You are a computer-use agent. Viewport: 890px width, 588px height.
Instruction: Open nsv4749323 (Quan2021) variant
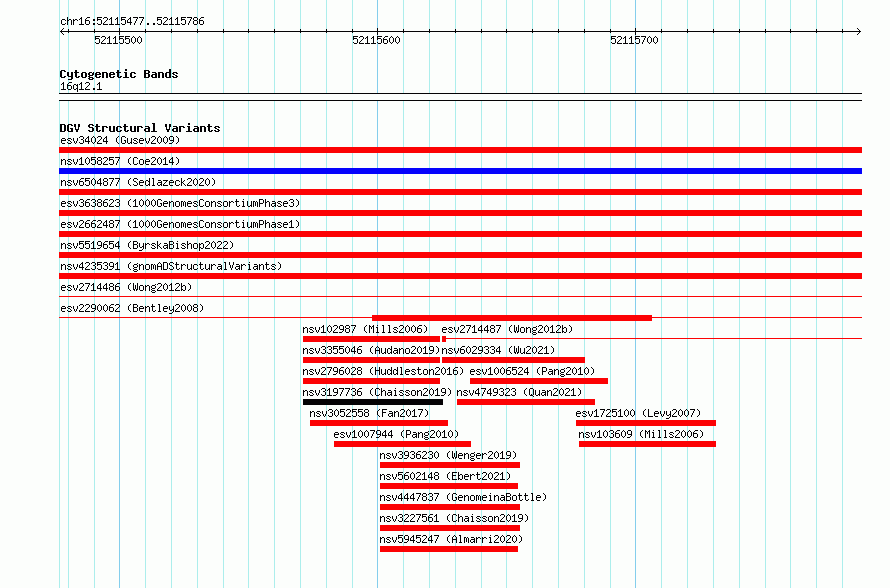click(x=519, y=392)
